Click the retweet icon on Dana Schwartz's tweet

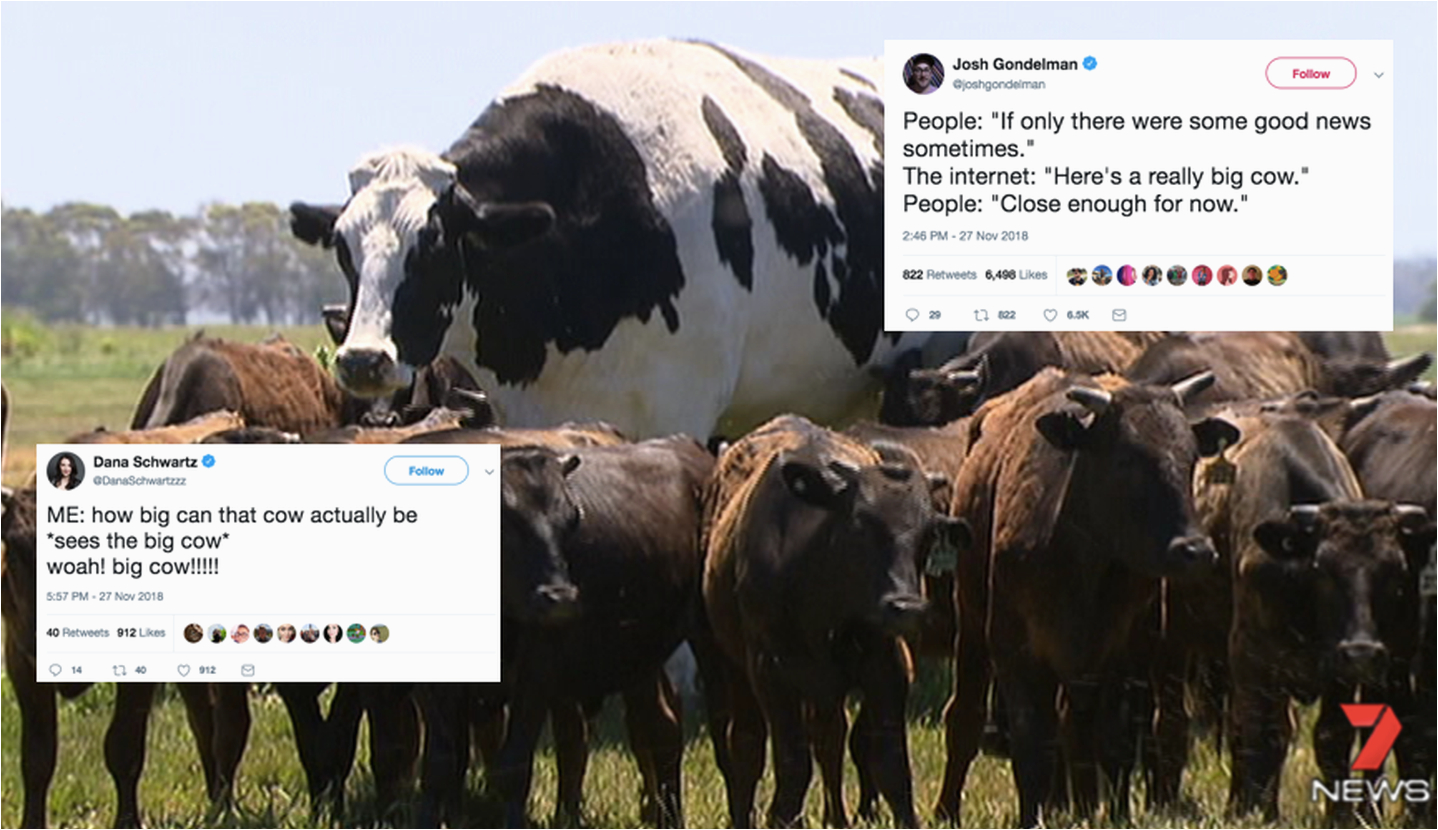pyautogui.click(x=119, y=670)
